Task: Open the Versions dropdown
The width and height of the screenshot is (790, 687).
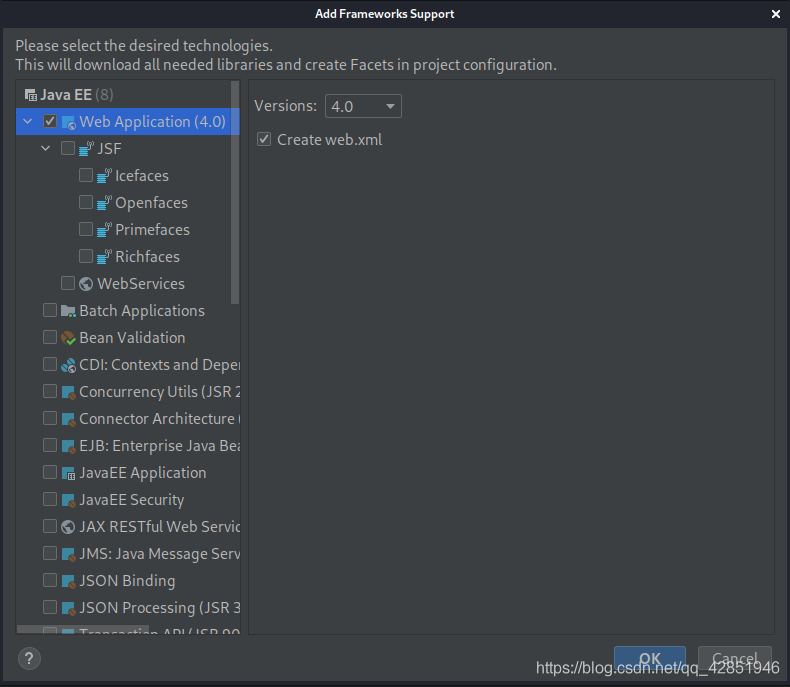Action: [363, 106]
